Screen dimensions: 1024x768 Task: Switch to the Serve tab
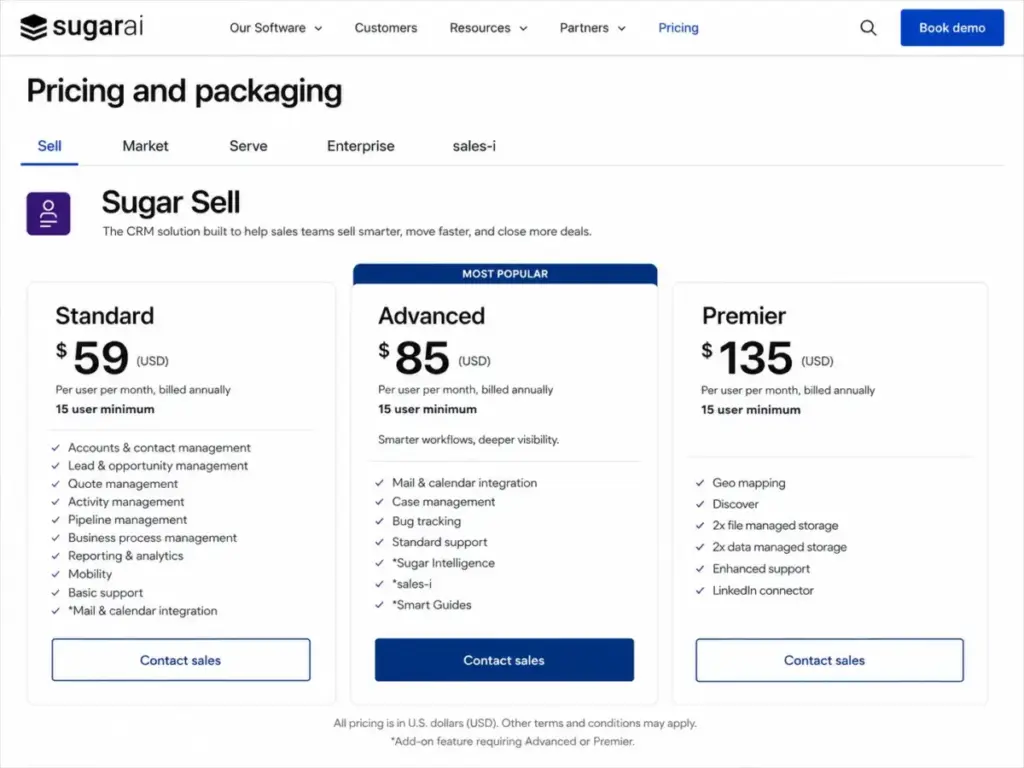pos(248,146)
